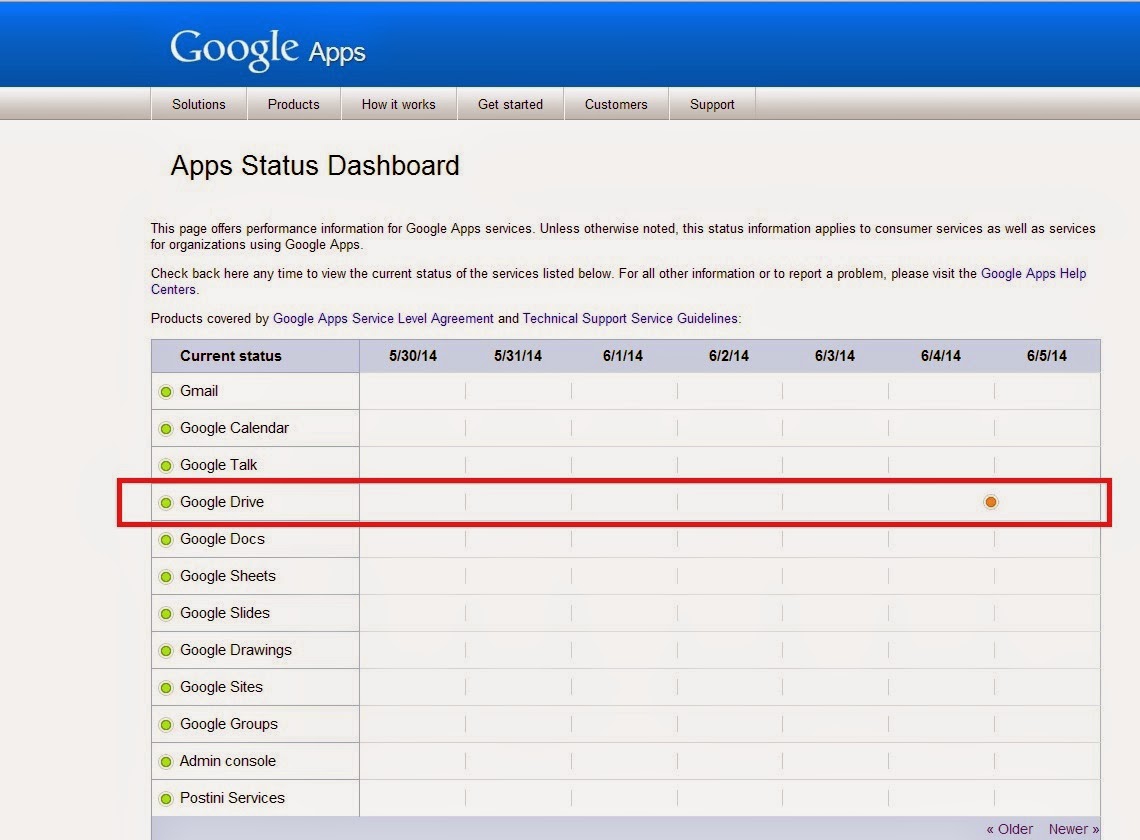Open the How it works menu
This screenshot has width=1140, height=840.
[x=398, y=104]
